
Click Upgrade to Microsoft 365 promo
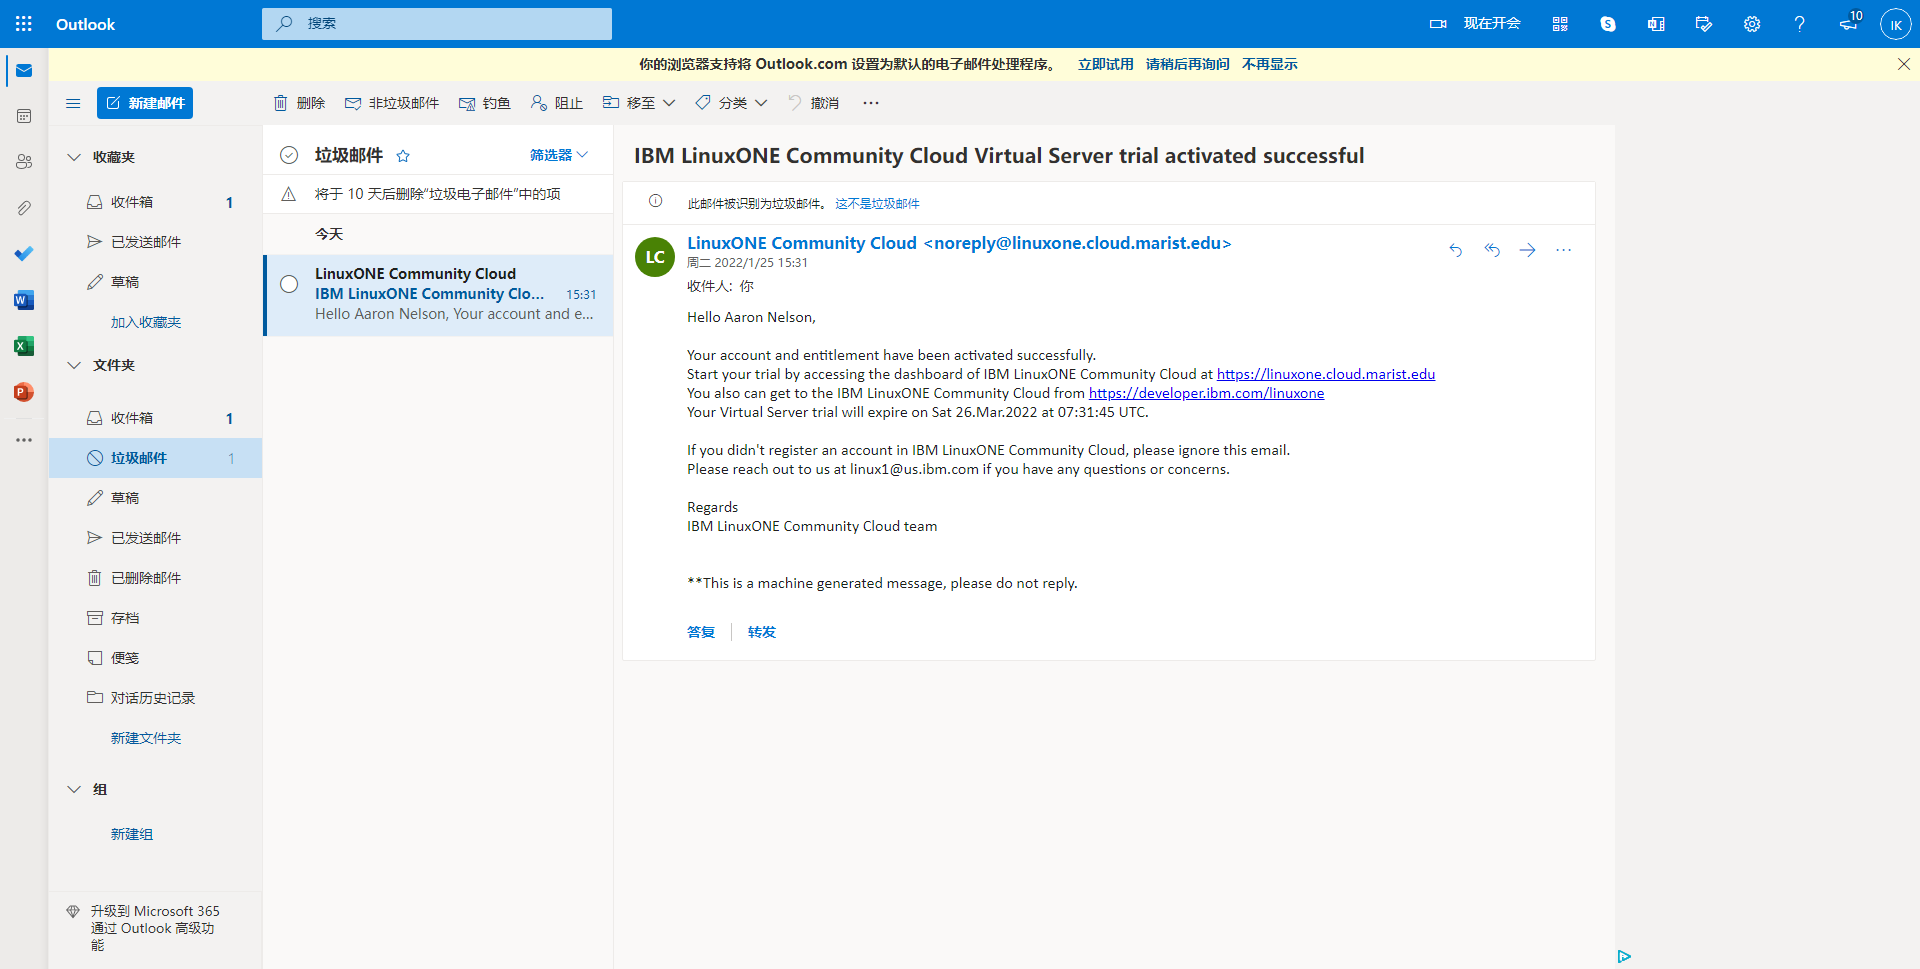pyautogui.click(x=155, y=928)
